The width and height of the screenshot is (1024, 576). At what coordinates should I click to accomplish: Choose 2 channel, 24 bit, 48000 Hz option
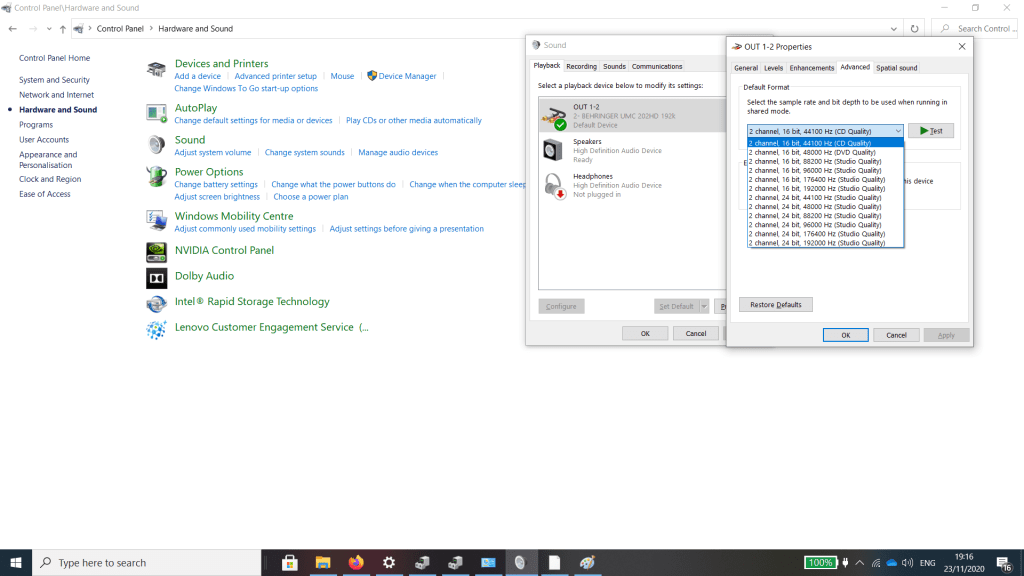tap(817, 206)
